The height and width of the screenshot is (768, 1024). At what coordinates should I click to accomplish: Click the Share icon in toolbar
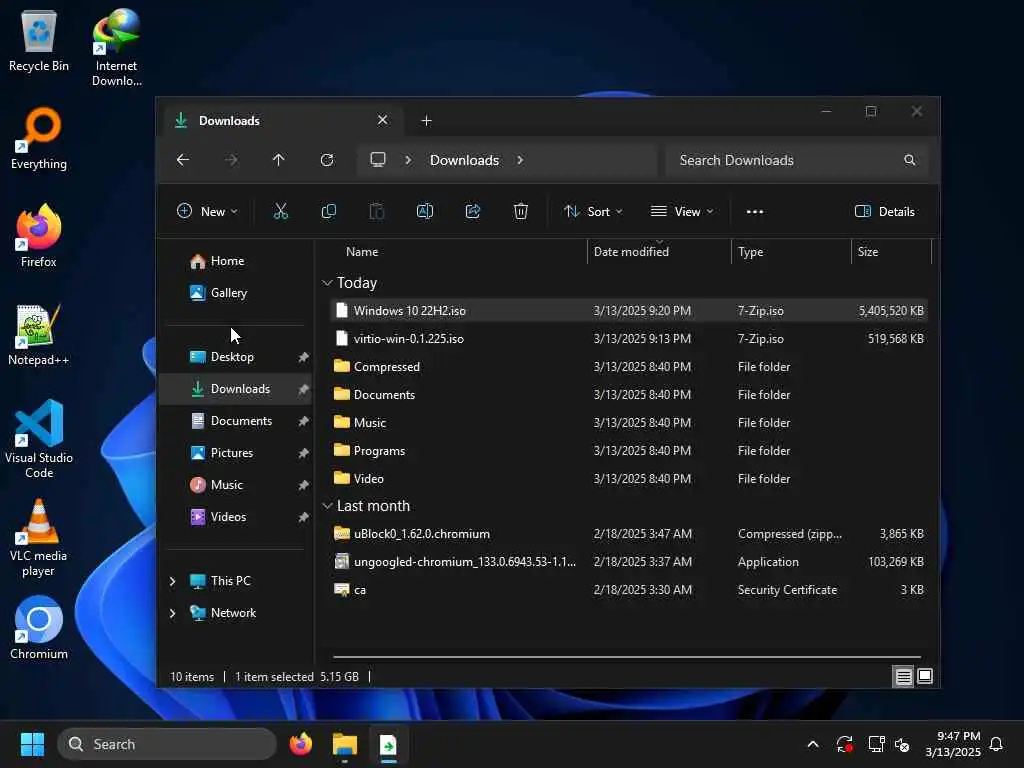pyautogui.click(x=473, y=211)
